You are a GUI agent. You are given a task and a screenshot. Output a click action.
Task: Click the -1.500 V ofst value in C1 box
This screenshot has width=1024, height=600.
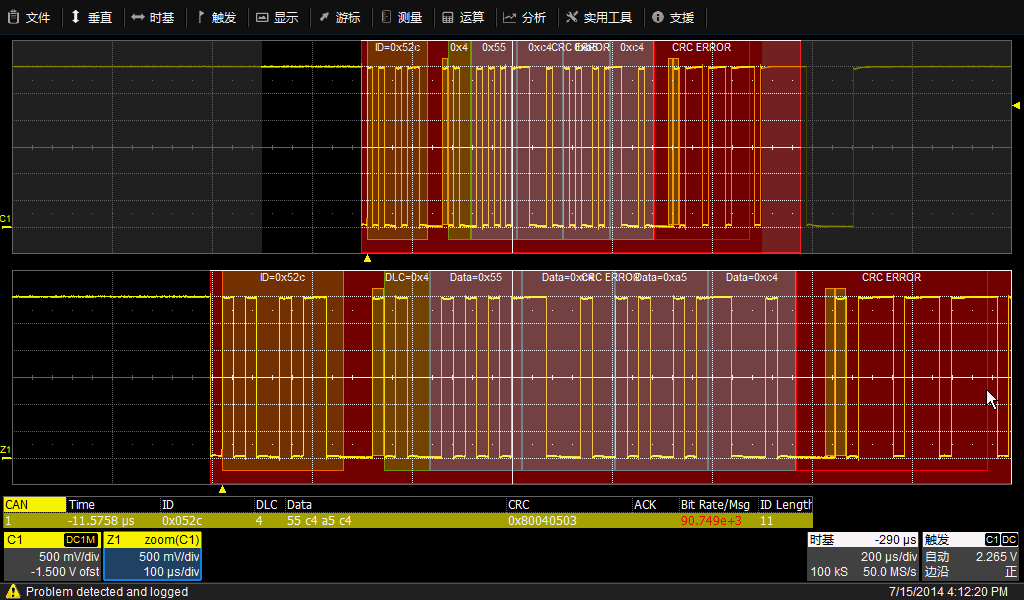(x=65, y=572)
